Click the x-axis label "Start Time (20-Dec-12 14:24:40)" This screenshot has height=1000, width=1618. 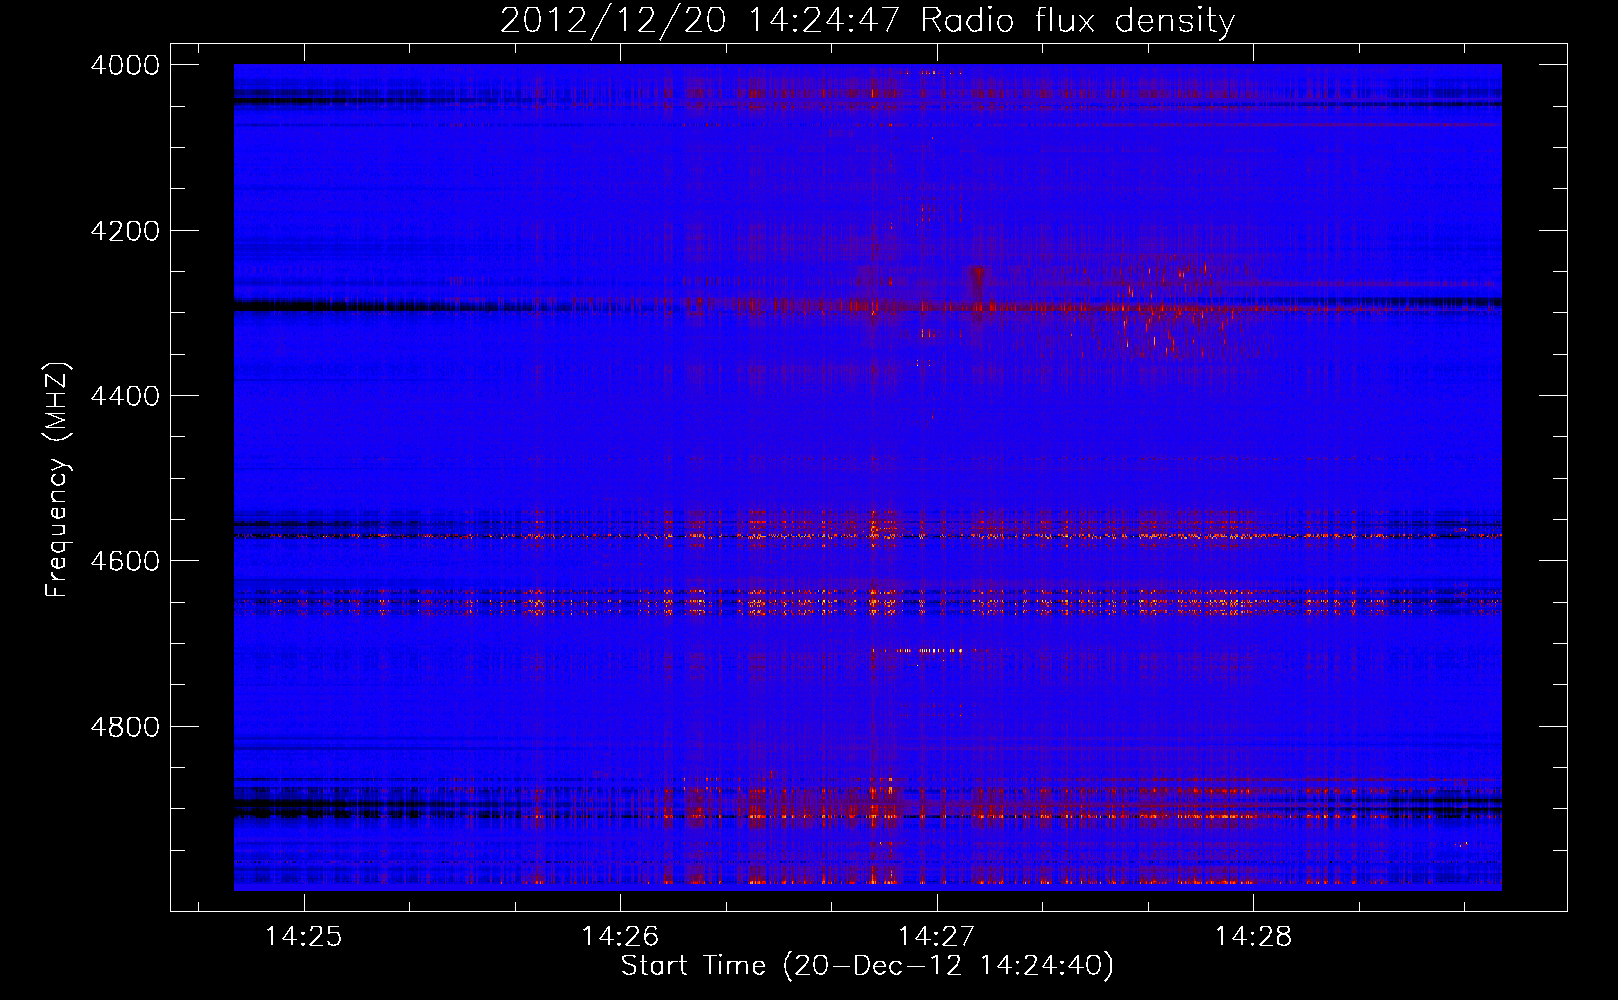click(867, 966)
